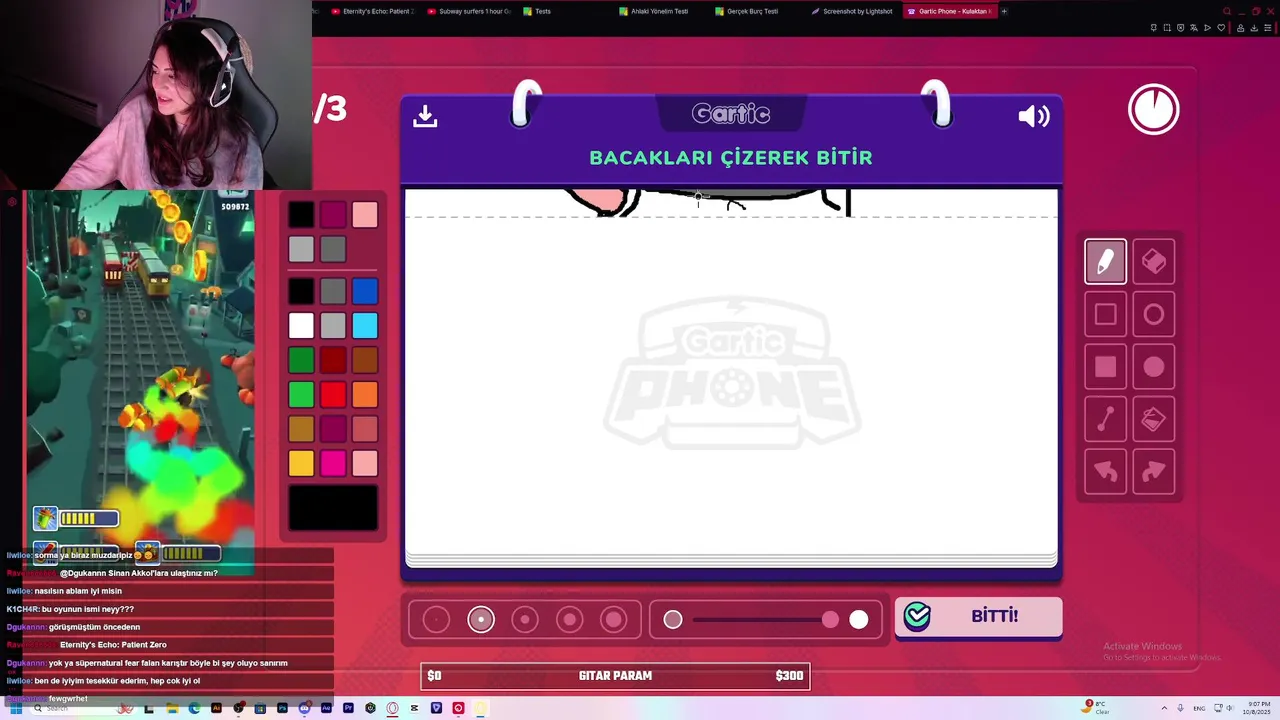Choose the bright green swatch

click(301, 394)
